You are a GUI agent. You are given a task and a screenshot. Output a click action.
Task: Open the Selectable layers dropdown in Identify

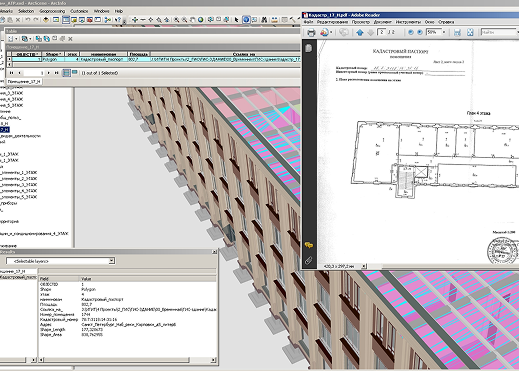[112, 261]
